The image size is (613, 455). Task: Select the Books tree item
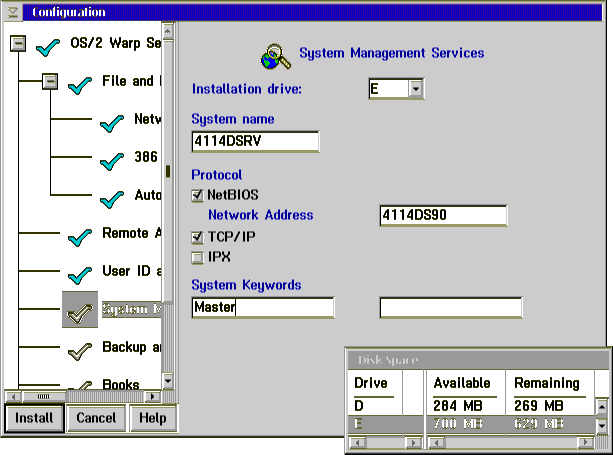tap(121, 384)
